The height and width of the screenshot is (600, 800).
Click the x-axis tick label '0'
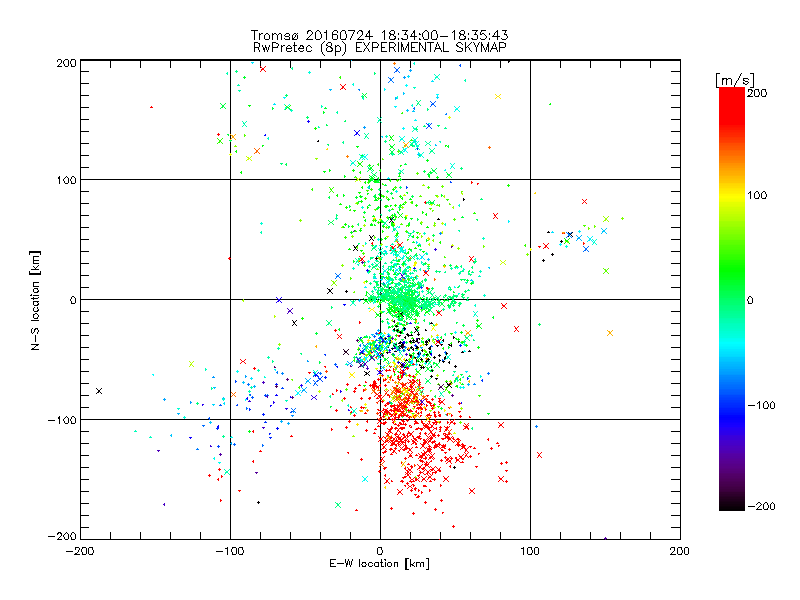click(380, 551)
